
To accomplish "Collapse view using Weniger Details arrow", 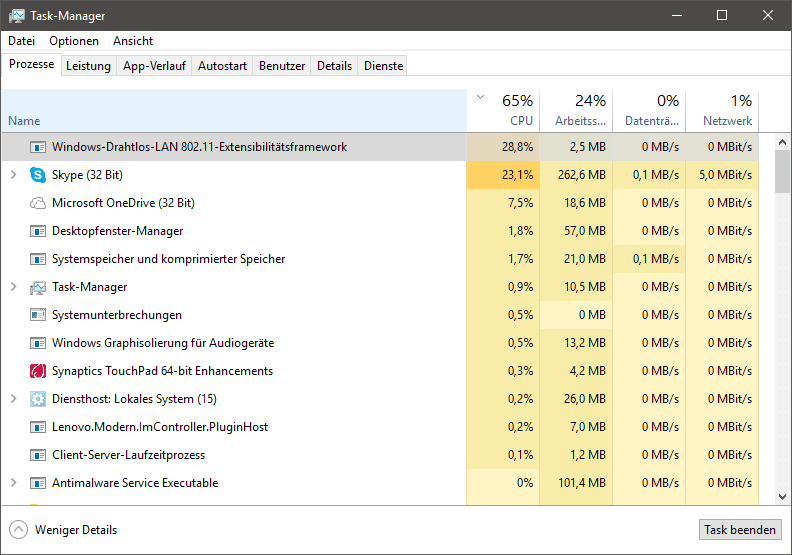I will pyautogui.click(x=19, y=530).
